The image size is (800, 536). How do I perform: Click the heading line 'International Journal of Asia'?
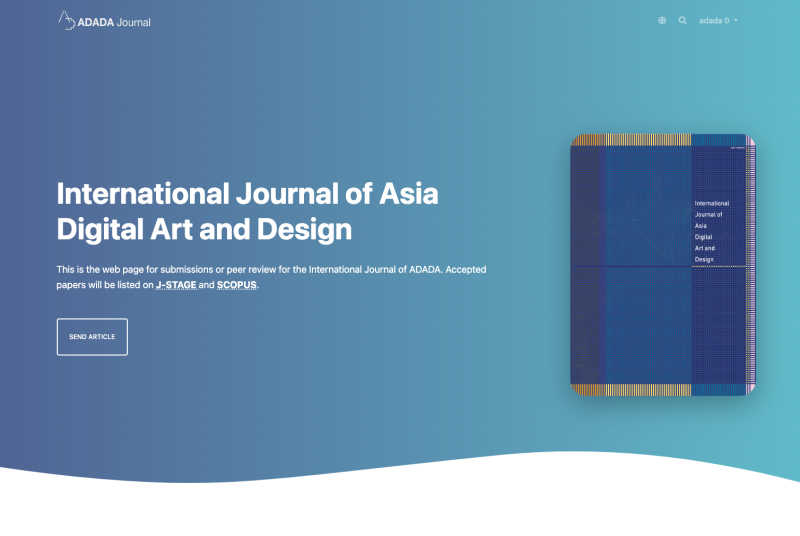point(248,193)
